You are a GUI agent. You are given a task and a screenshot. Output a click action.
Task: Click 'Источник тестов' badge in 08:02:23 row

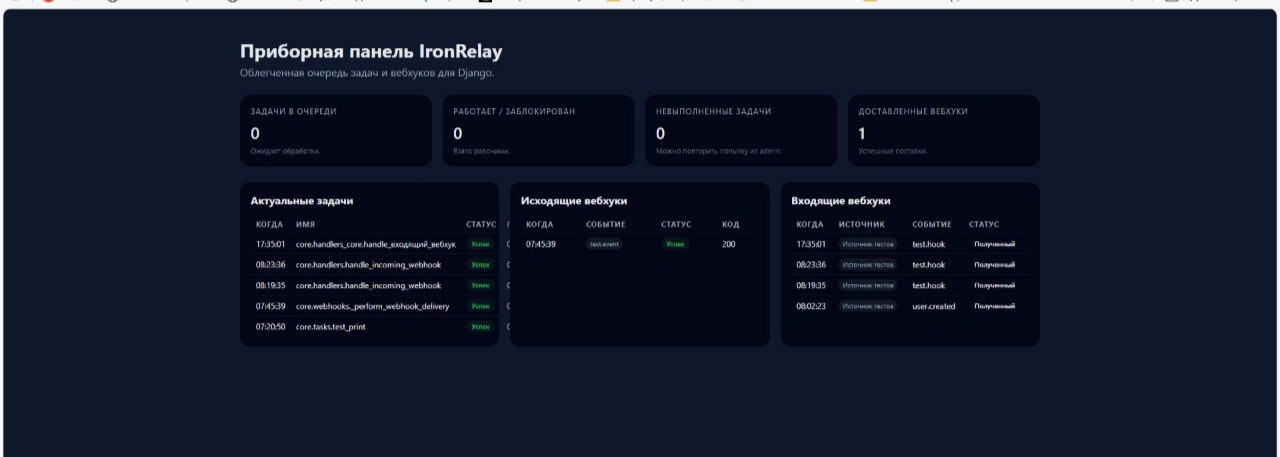point(868,306)
